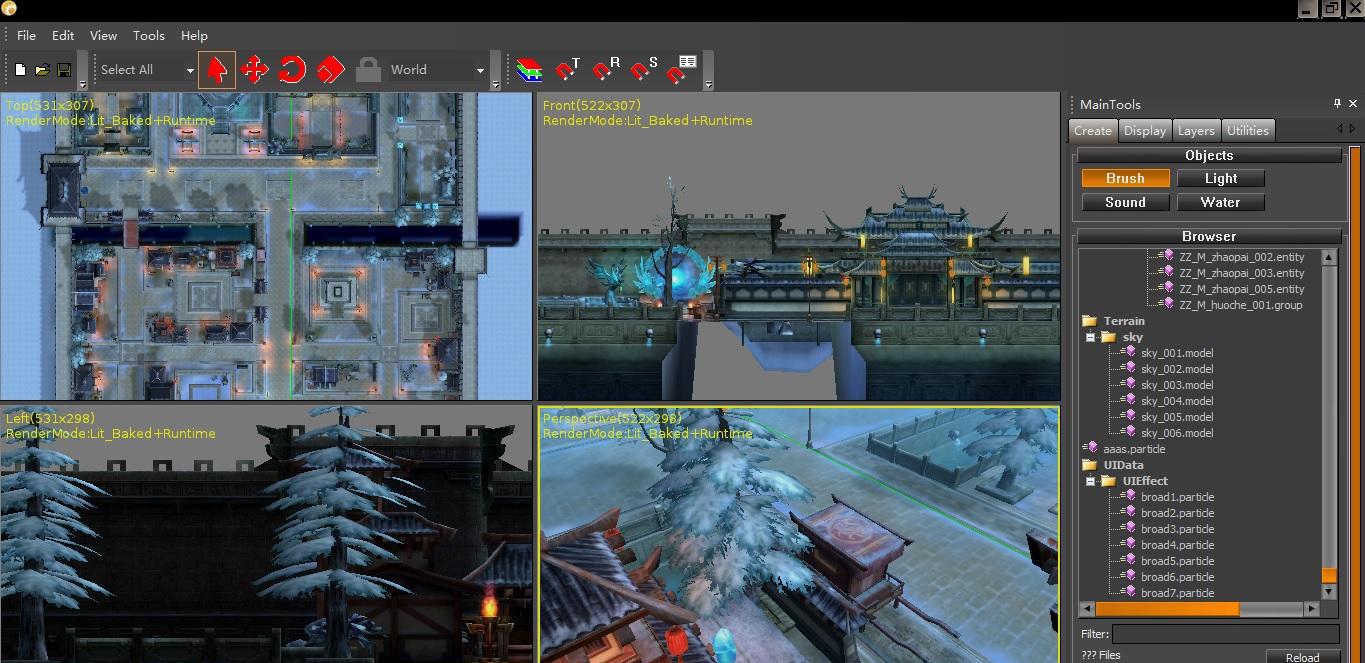Pin the MainTools panel

tap(1337, 103)
